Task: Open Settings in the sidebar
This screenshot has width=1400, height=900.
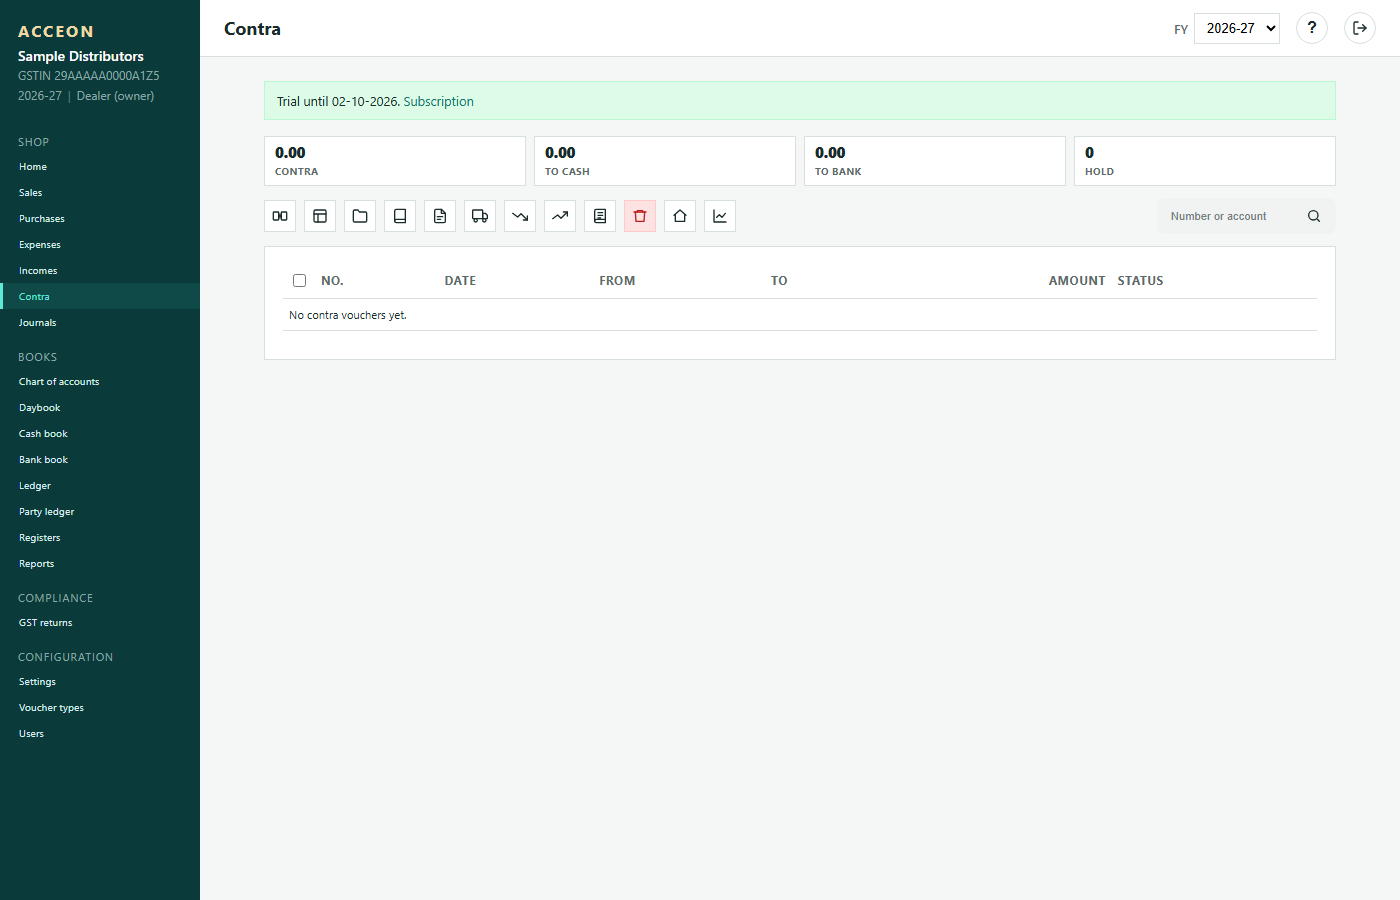Action: [100, 682]
